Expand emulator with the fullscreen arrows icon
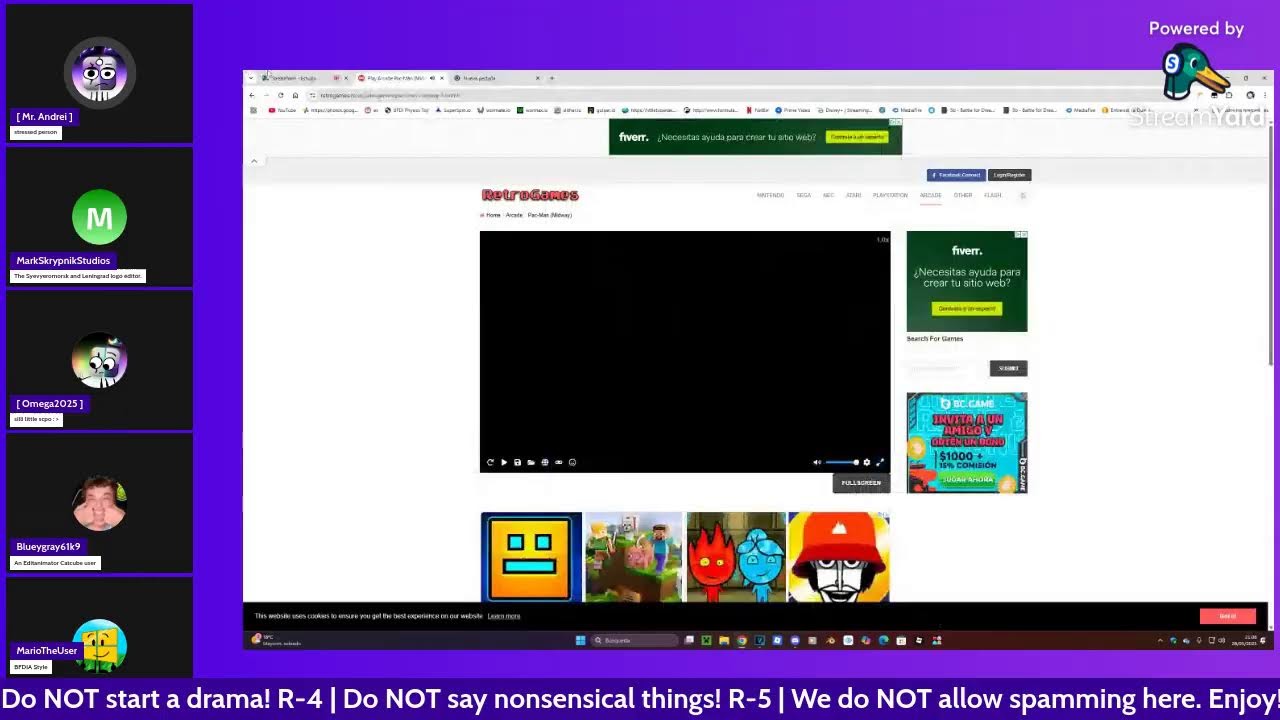1280x720 pixels. pos(880,462)
